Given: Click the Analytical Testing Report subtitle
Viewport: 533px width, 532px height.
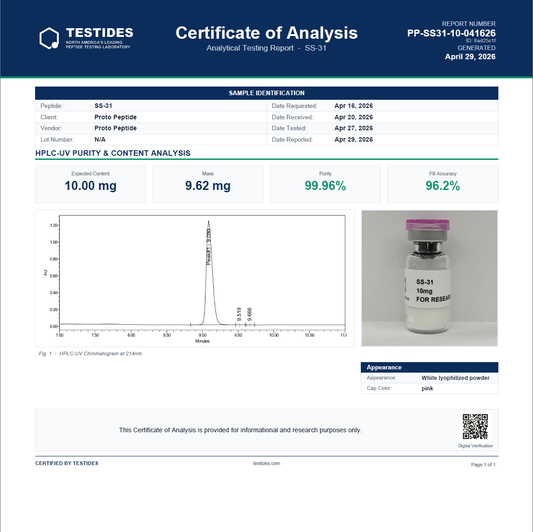Looking at the screenshot, I should (x=266, y=48).
